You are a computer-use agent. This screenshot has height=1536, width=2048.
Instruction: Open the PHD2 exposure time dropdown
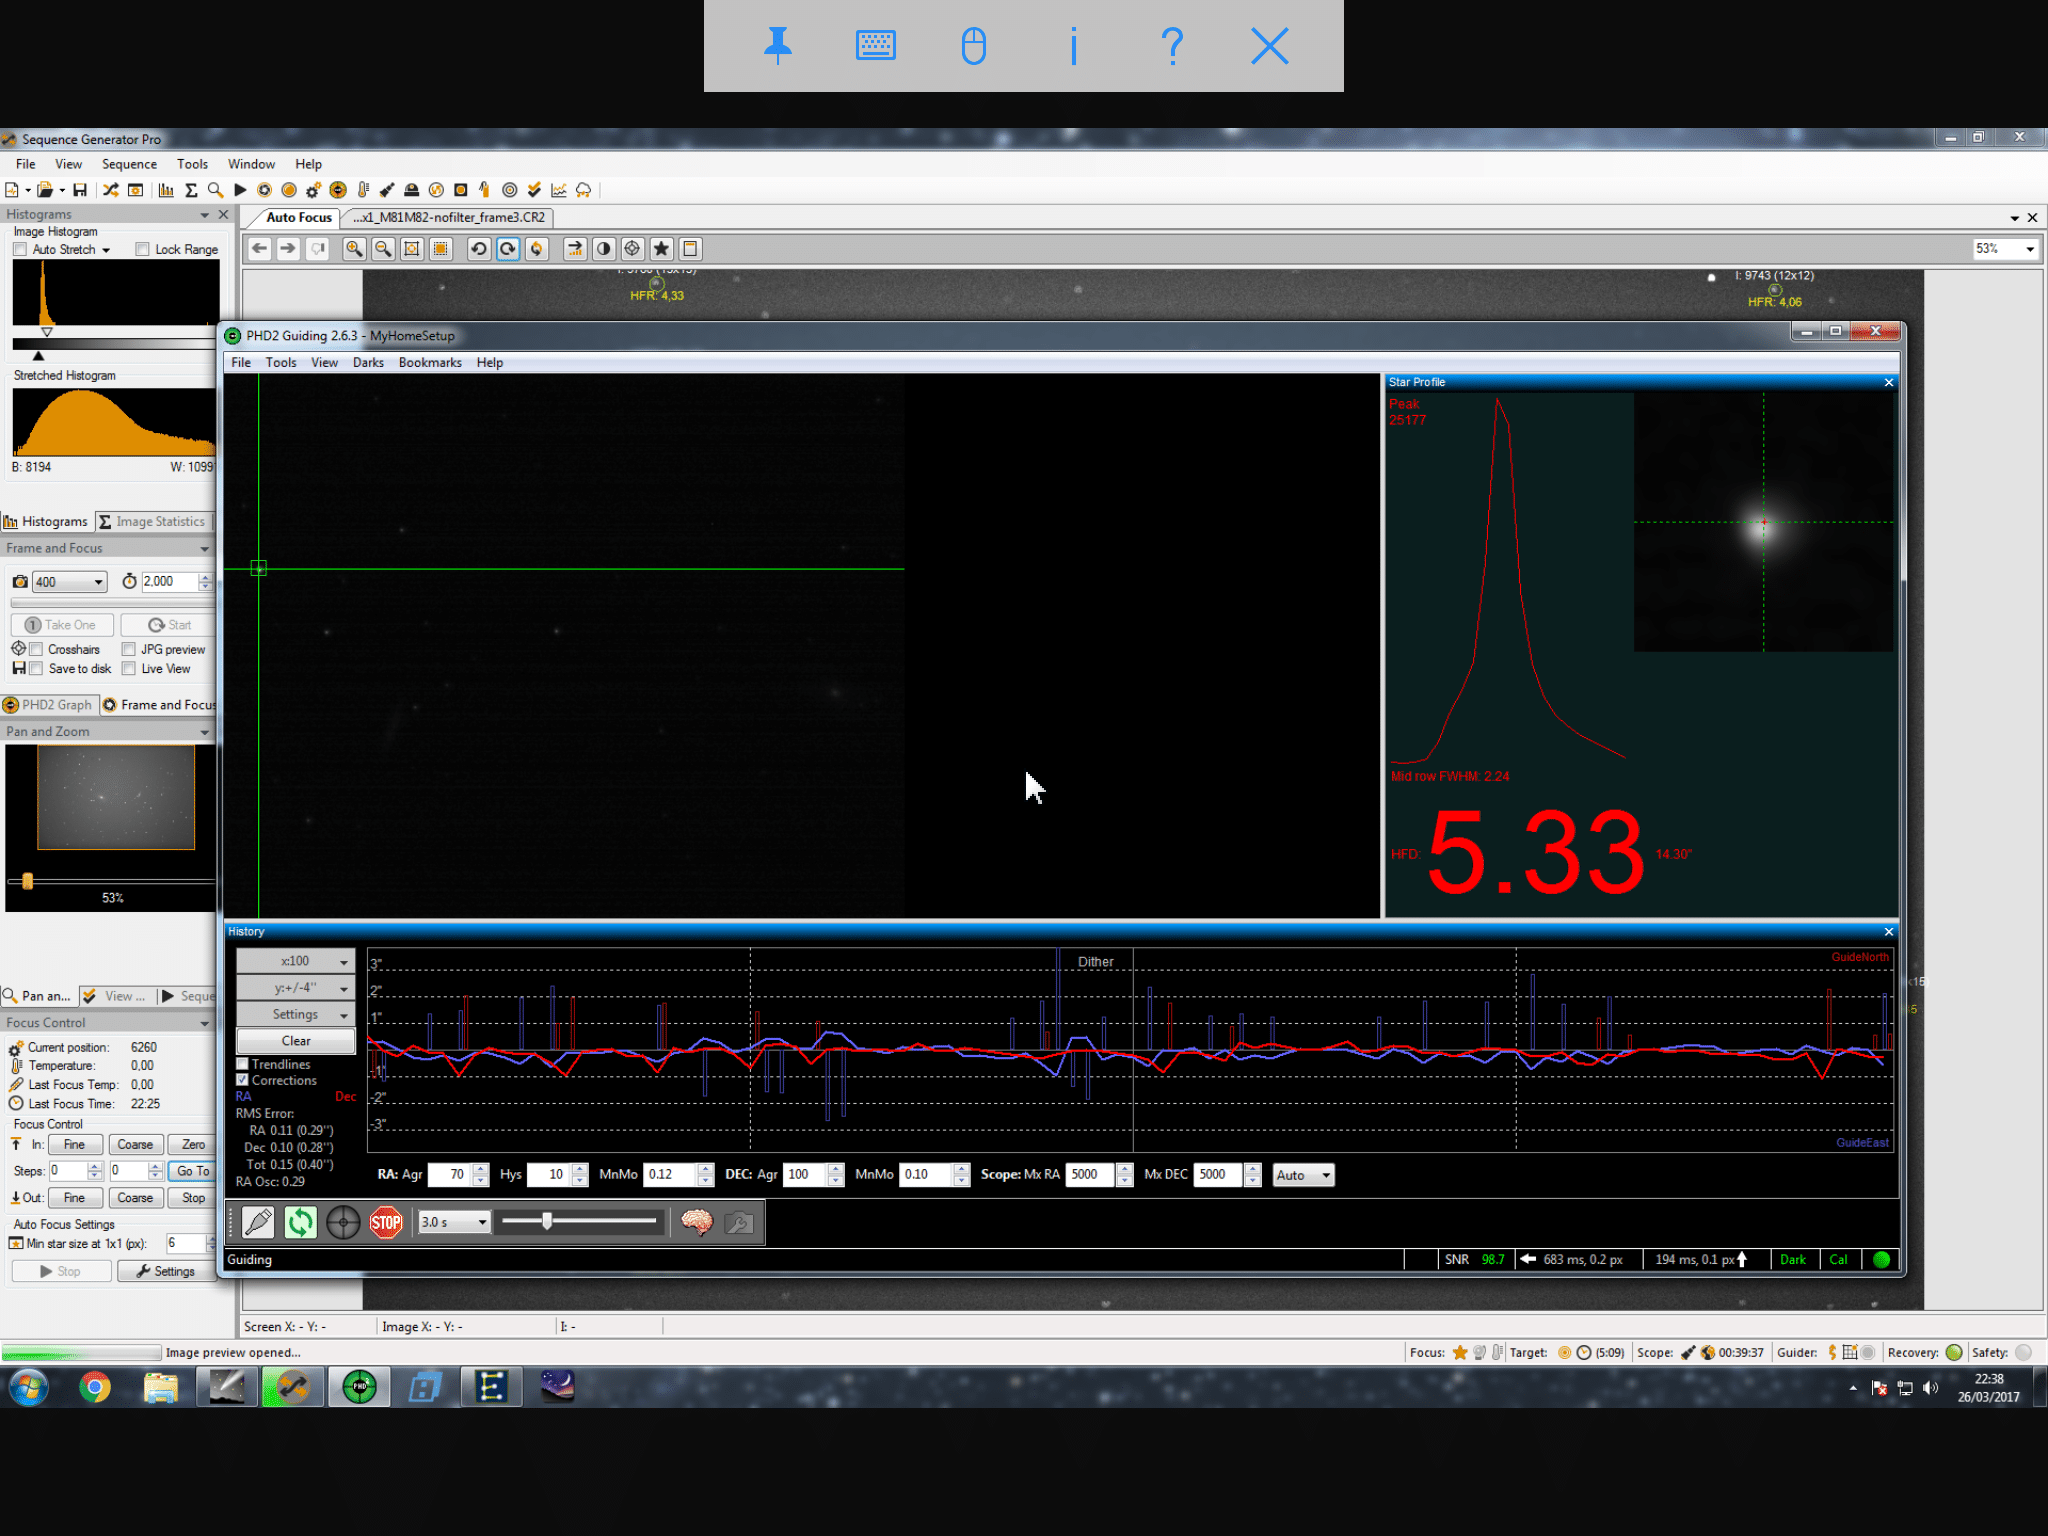[454, 1222]
